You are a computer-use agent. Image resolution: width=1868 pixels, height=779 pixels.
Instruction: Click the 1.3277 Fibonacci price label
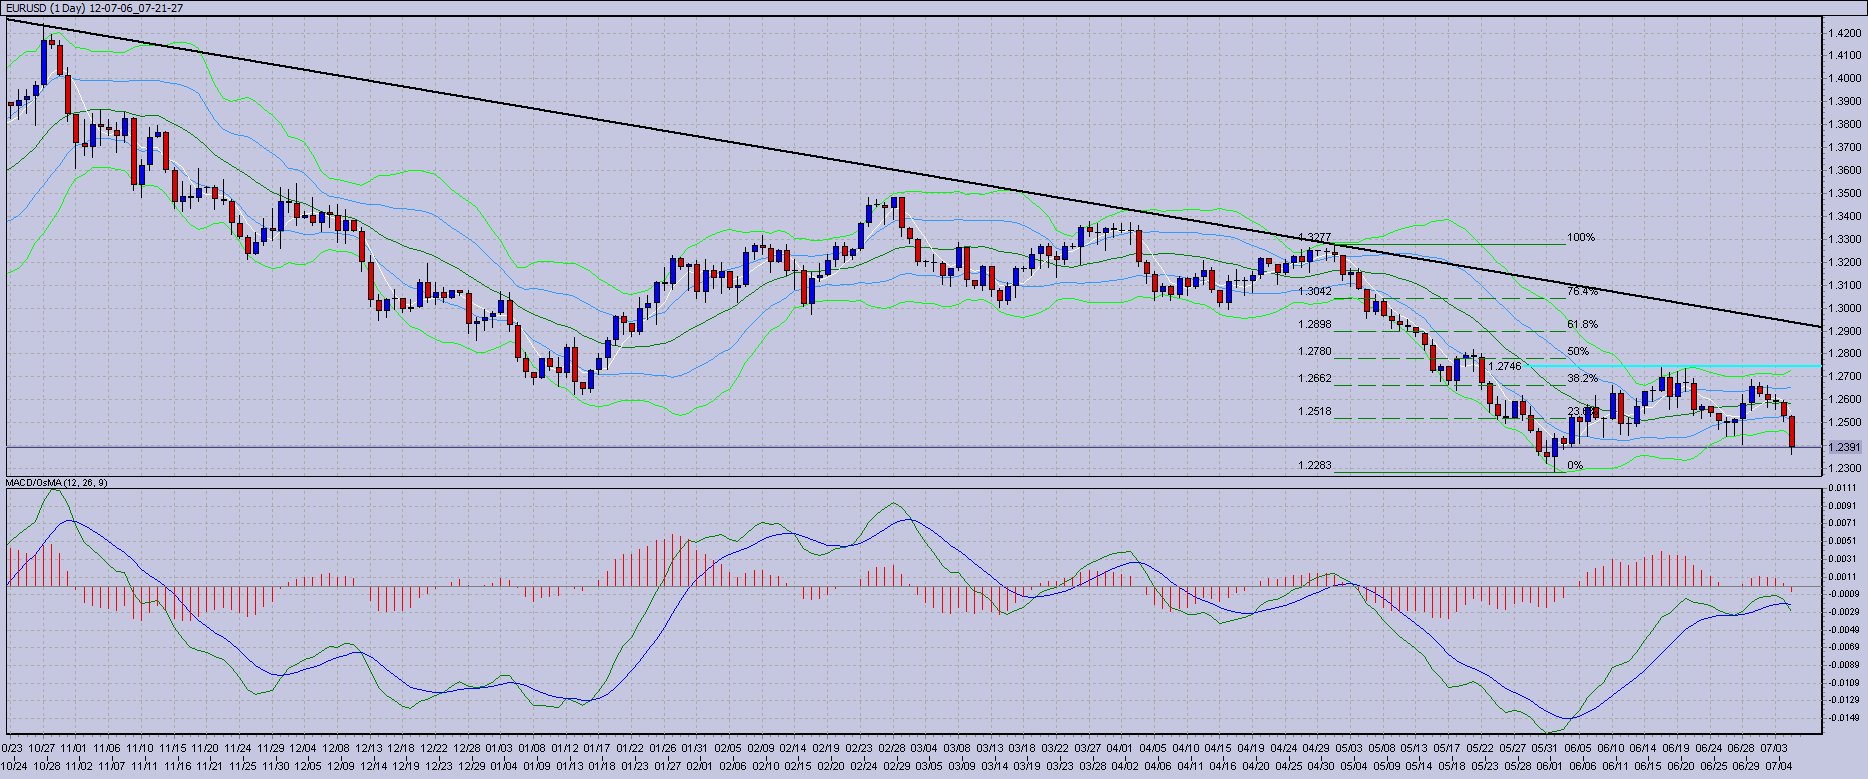click(1314, 238)
